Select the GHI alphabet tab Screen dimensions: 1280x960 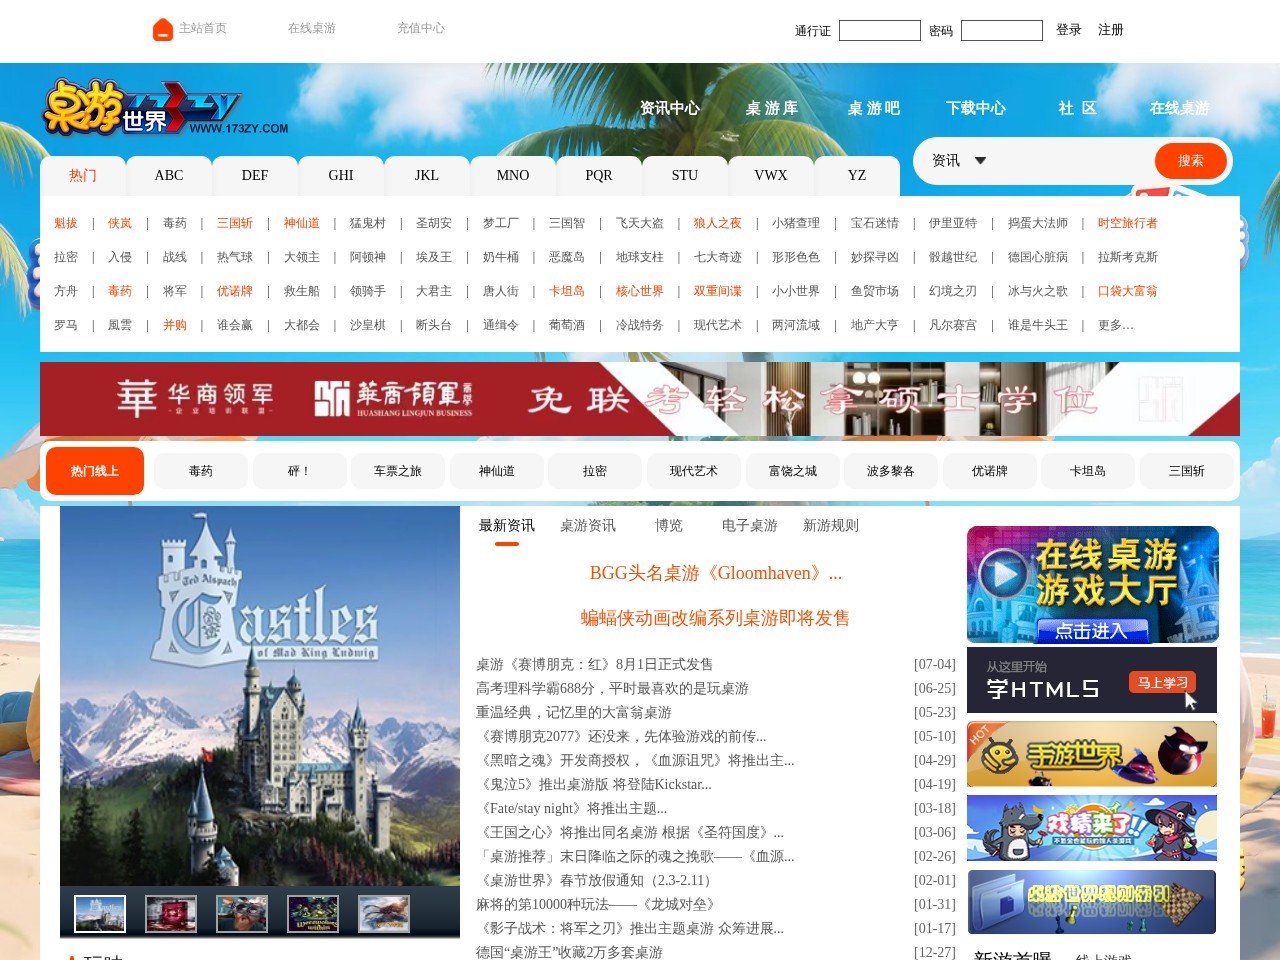[x=341, y=176]
